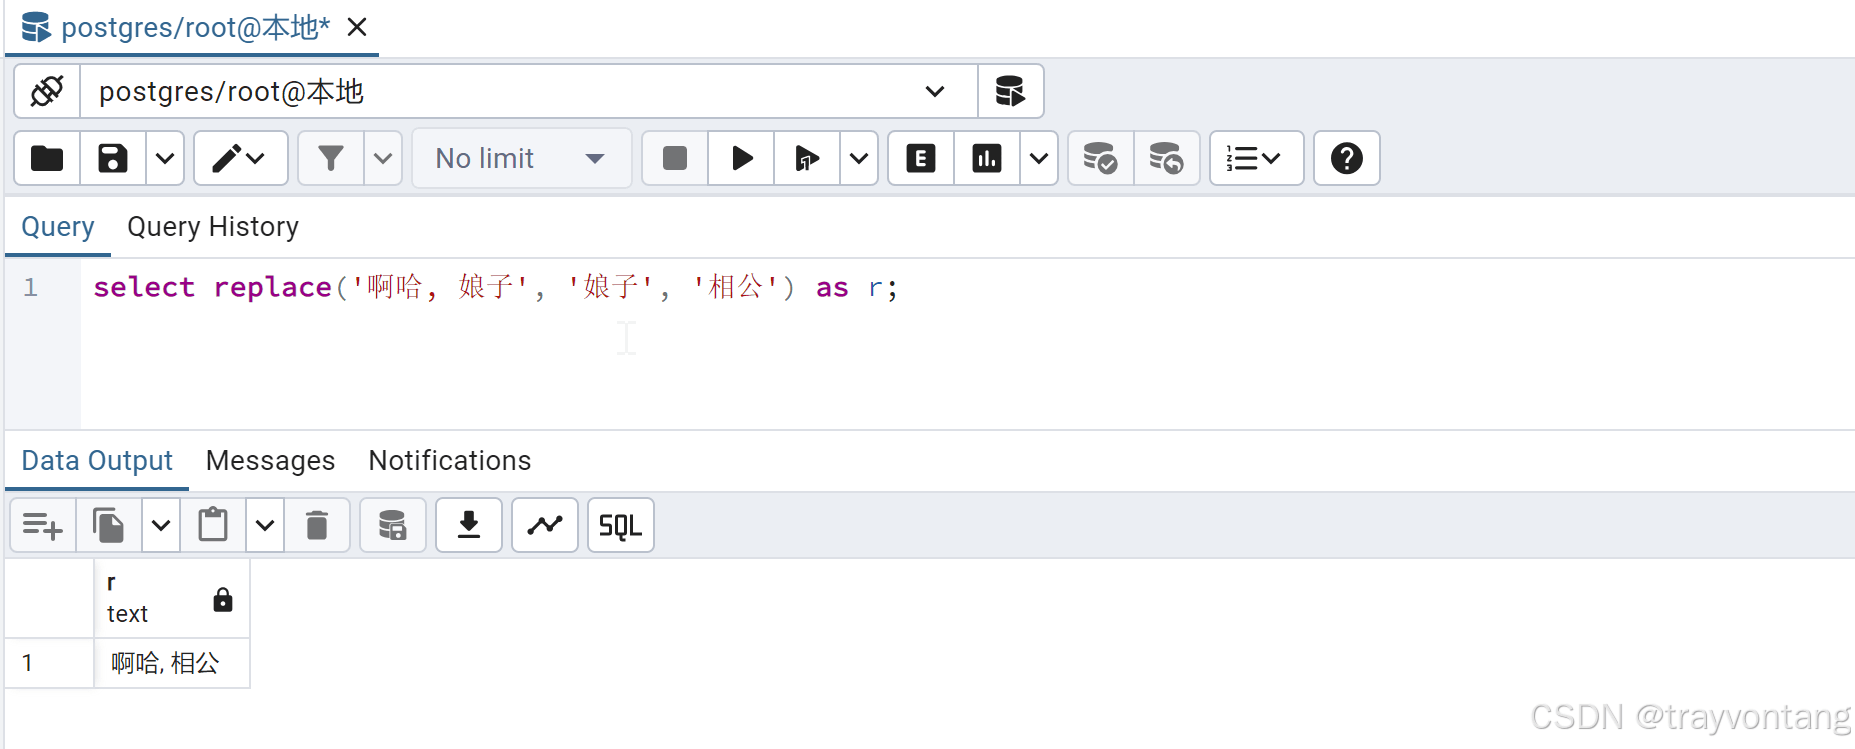Click the r text column header
Image resolution: width=1855 pixels, height=749 pixels.
(172, 598)
